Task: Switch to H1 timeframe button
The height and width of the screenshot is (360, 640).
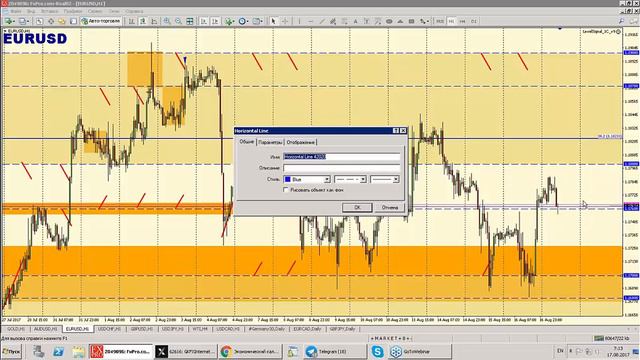Action: 451,21
